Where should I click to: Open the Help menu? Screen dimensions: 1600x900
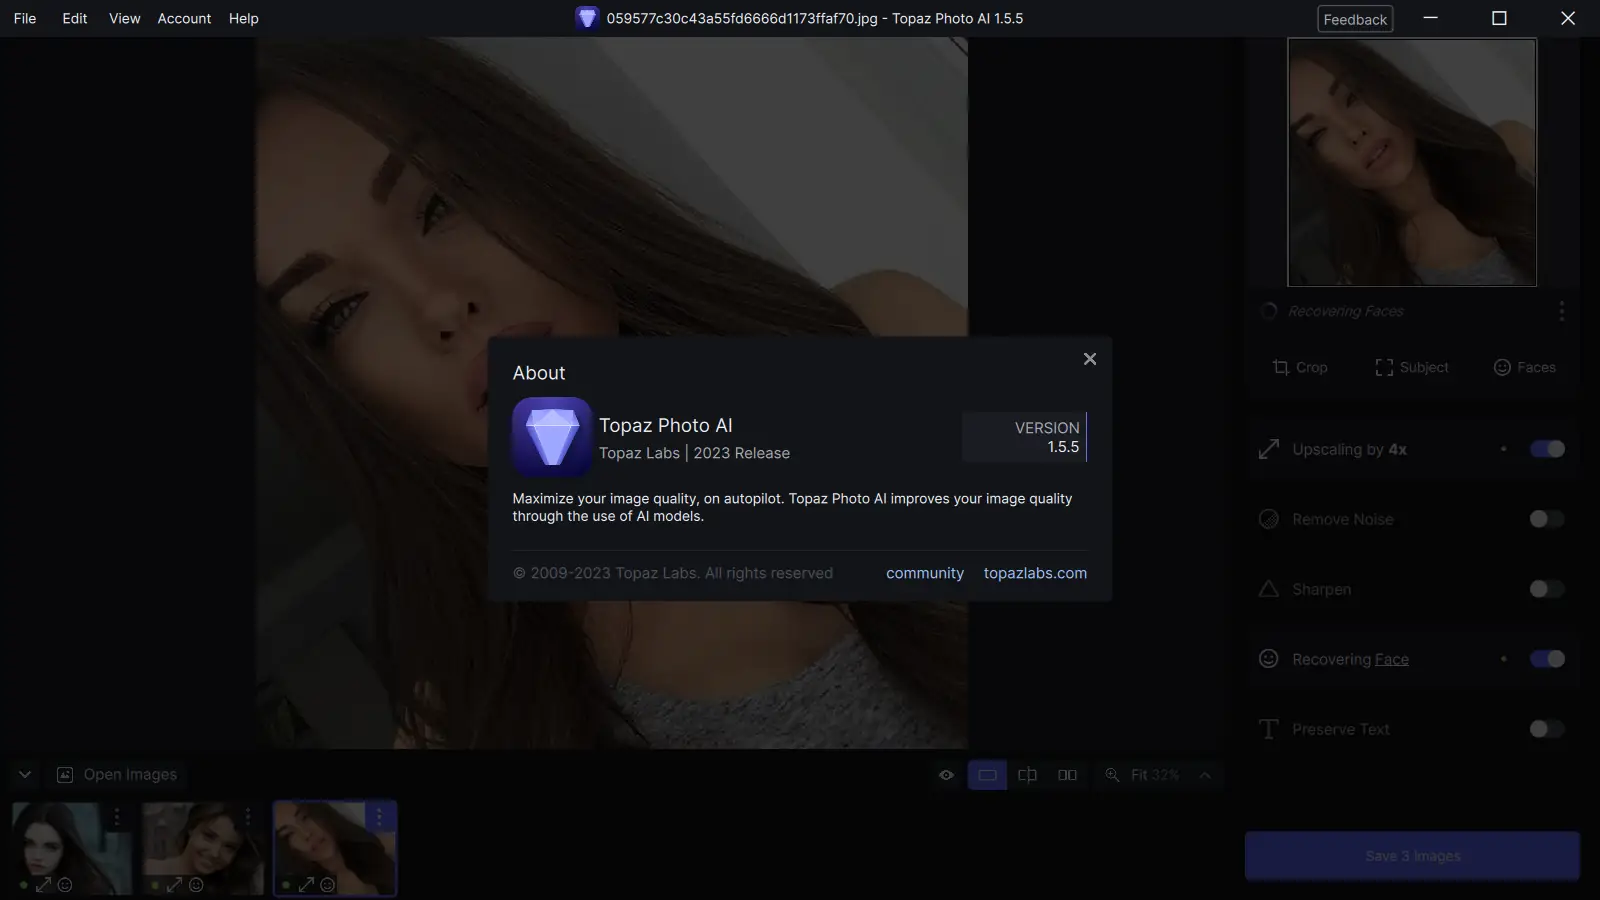click(244, 18)
